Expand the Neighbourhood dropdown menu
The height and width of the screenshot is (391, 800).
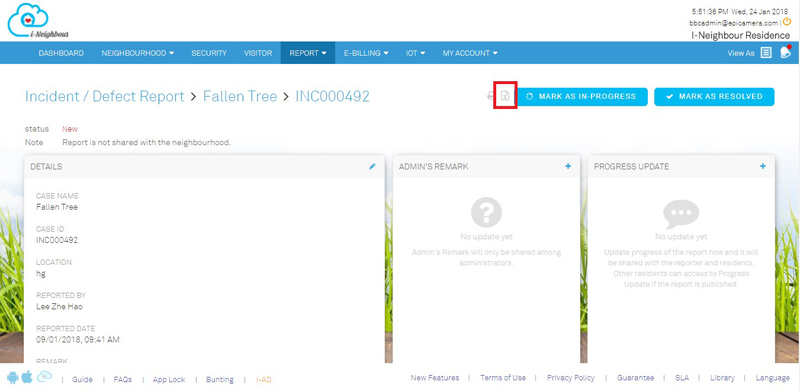click(x=138, y=53)
